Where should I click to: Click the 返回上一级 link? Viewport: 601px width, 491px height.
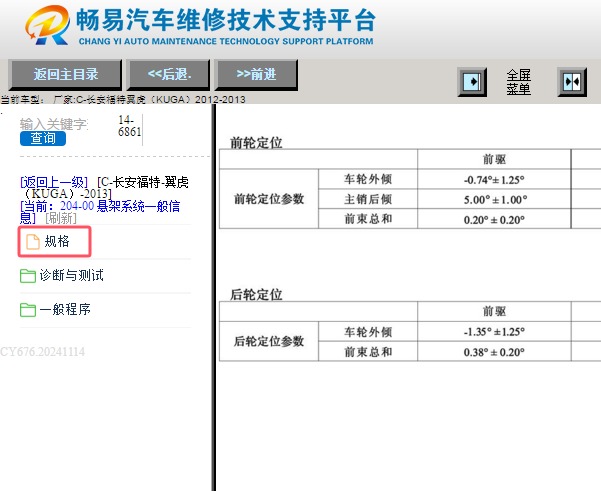click(54, 182)
